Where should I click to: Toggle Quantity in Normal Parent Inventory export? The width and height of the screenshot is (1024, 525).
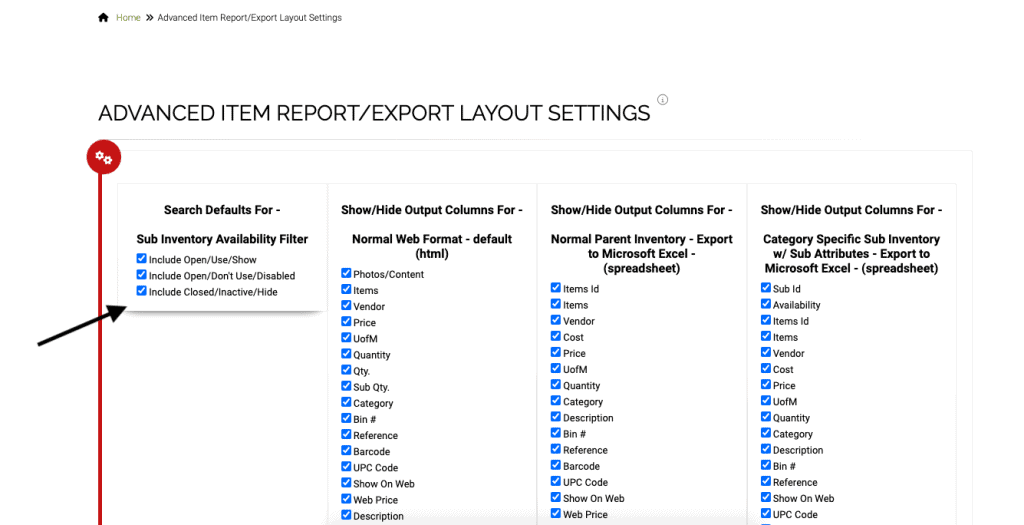[x=556, y=384]
